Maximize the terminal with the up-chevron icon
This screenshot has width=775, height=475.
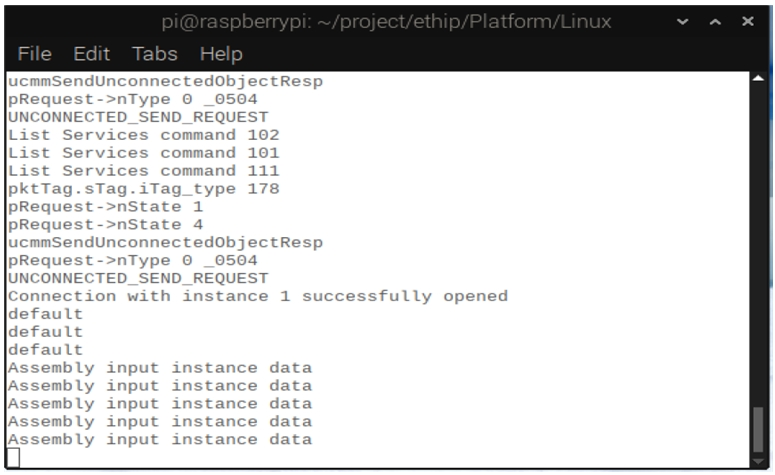[715, 22]
